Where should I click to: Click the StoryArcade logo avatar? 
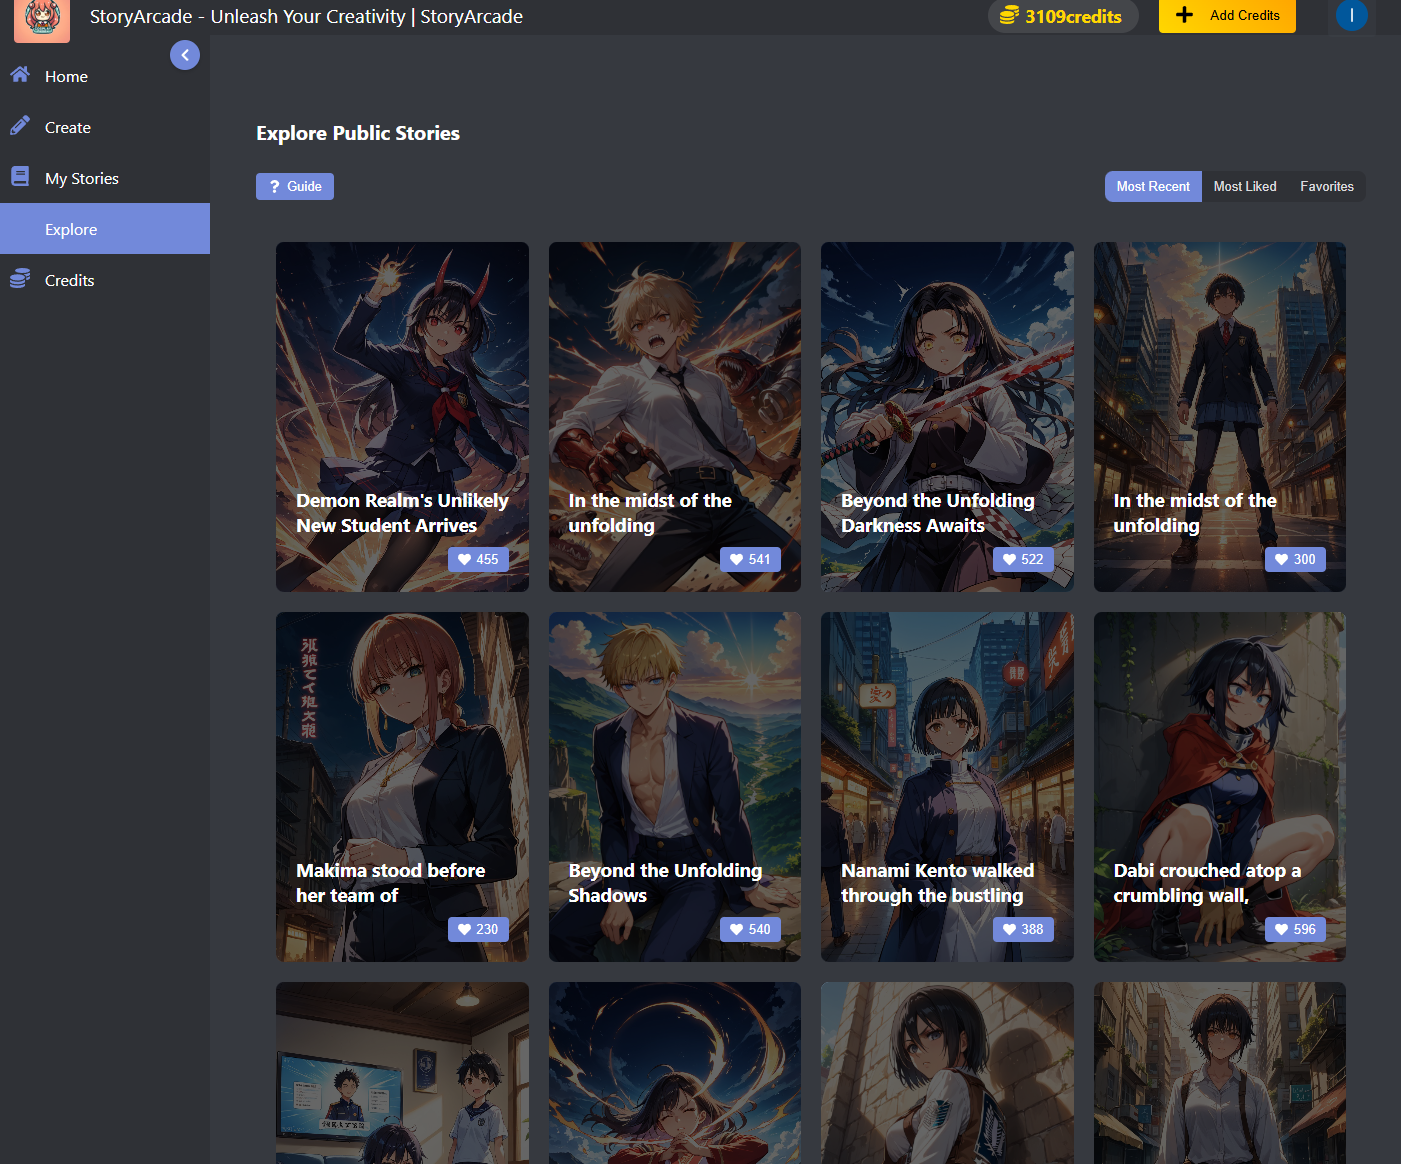[42, 20]
